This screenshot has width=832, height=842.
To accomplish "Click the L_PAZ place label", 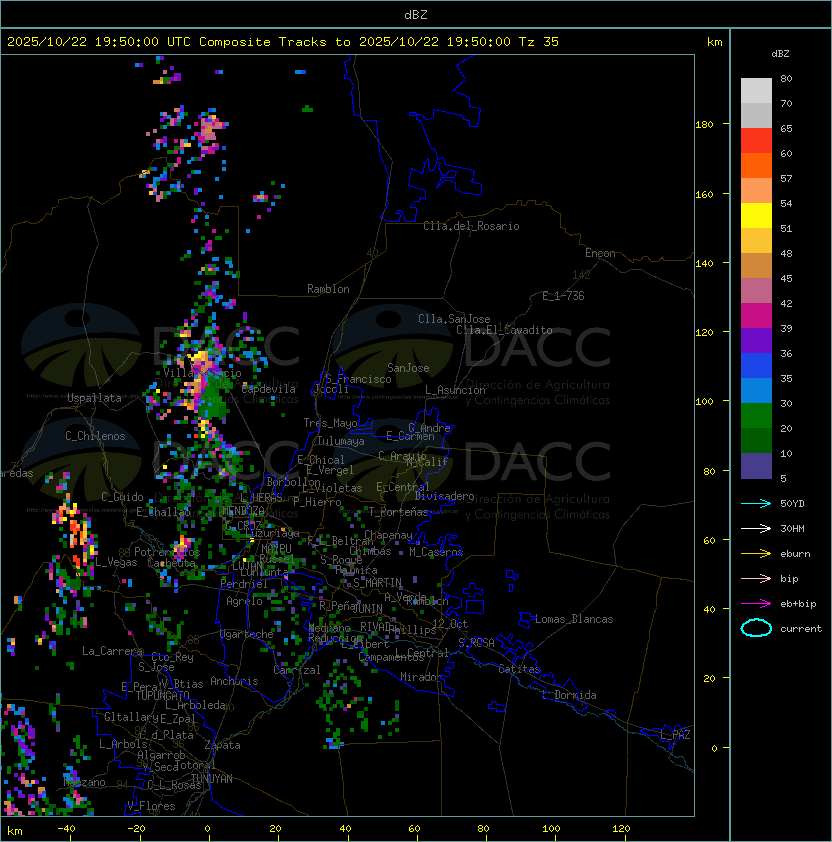I will pyautogui.click(x=675, y=735).
